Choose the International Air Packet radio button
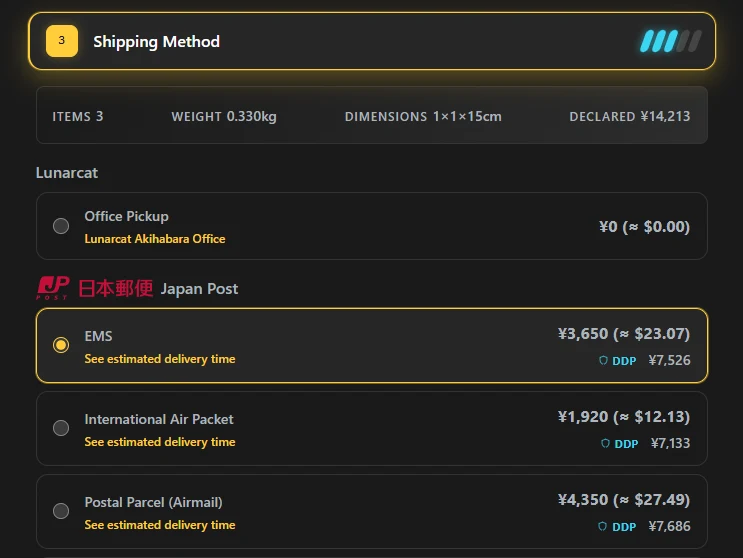The width and height of the screenshot is (743, 558). point(61,428)
